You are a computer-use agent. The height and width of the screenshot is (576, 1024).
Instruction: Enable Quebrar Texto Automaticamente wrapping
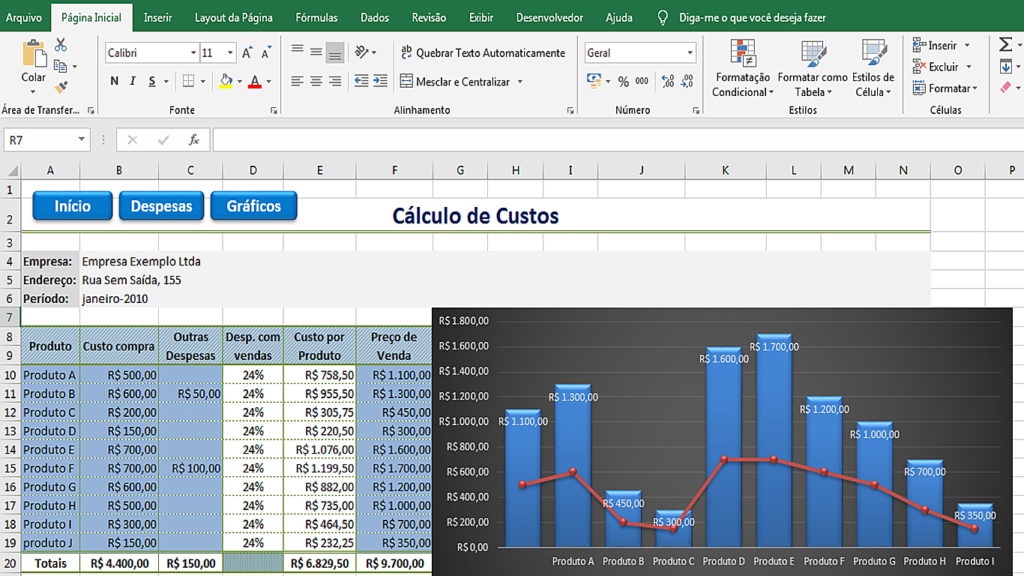point(485,52)
